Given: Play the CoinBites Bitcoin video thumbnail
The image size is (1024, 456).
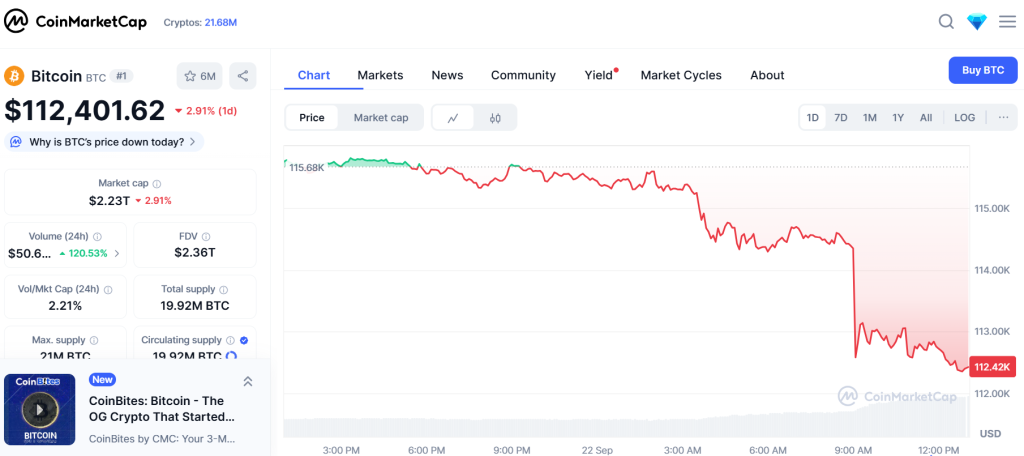Looking at the screenshot, I should (40, 409).
